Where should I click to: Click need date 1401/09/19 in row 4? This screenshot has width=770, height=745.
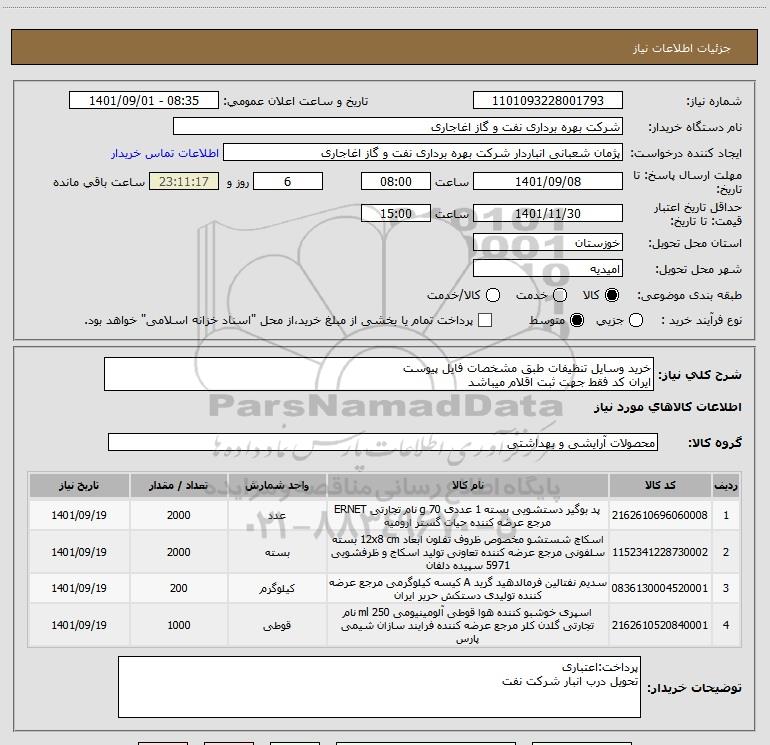[79, 625]
